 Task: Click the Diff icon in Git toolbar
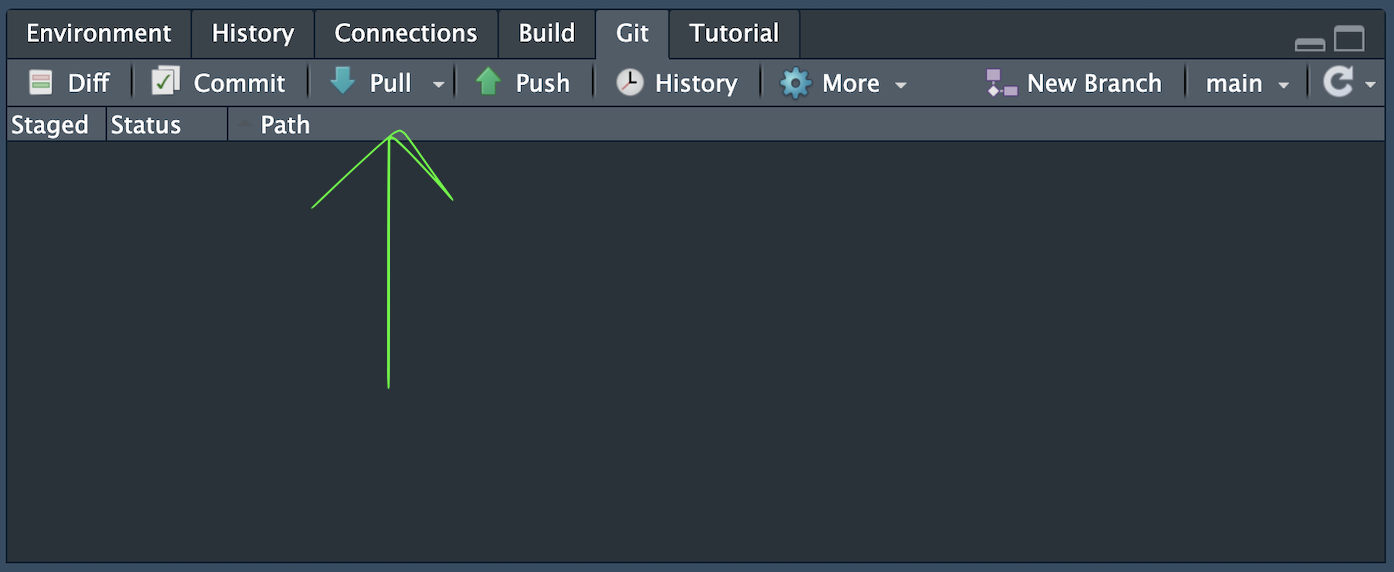pos(40,83)
